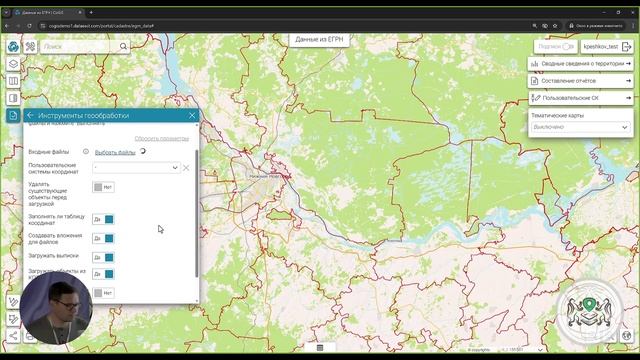Toggle Удалять существующие объекты перед загрузкой switch
This screenshot has height=360, width=640.
tap(103, 187)
